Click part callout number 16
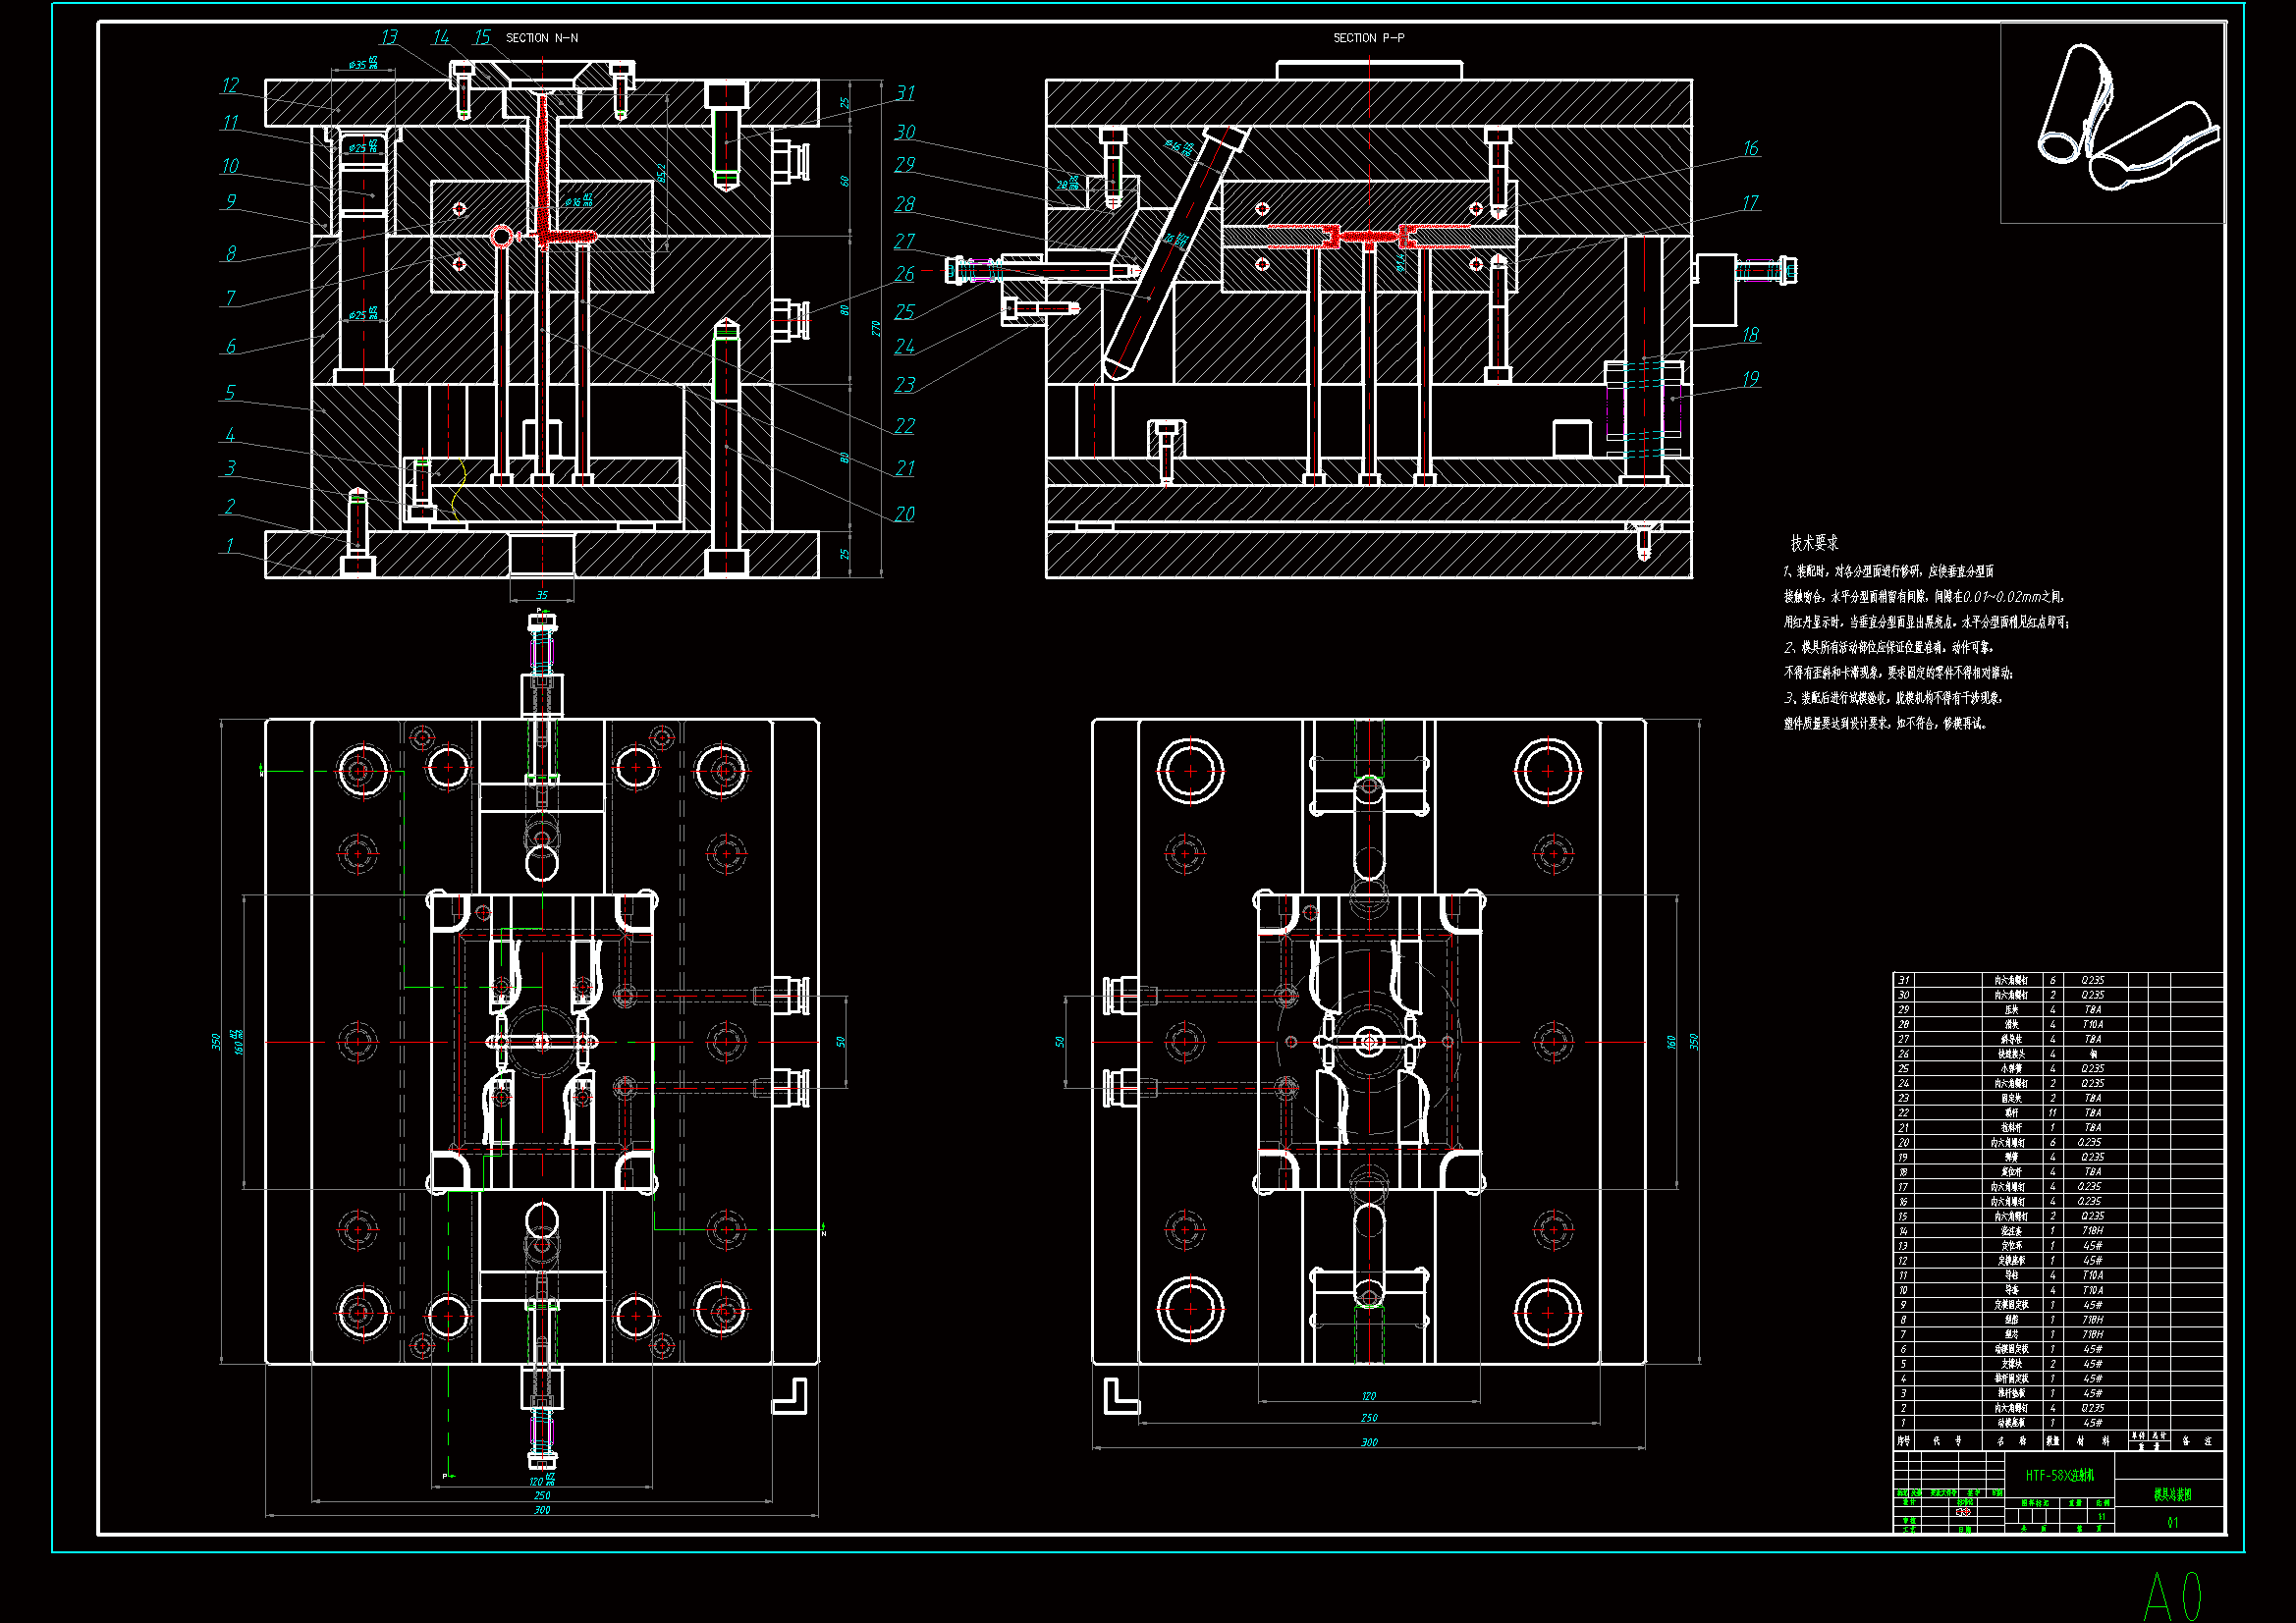Image resolution: width=2296 pixels, height=1623 pixels. [1750, 148]
